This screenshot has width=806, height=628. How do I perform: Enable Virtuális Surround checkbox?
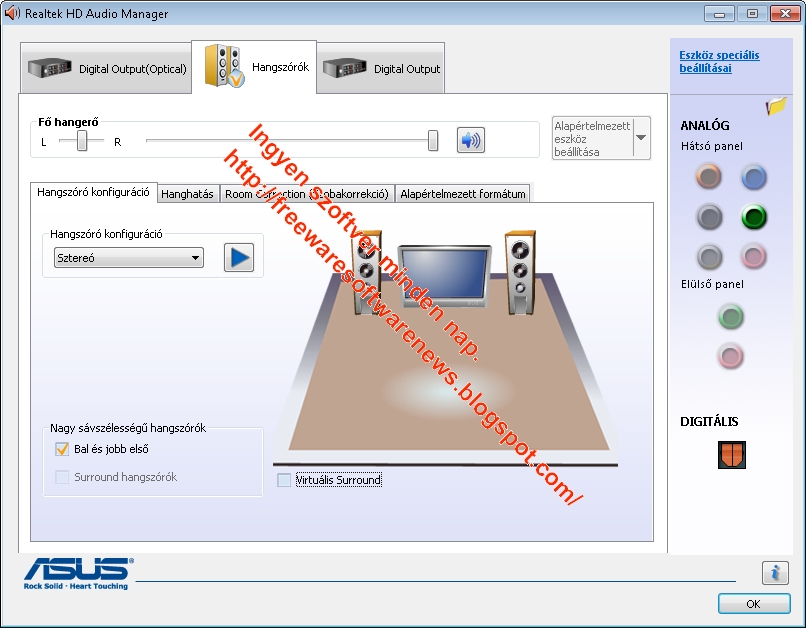pyautogui.click(x=284, y=480)
